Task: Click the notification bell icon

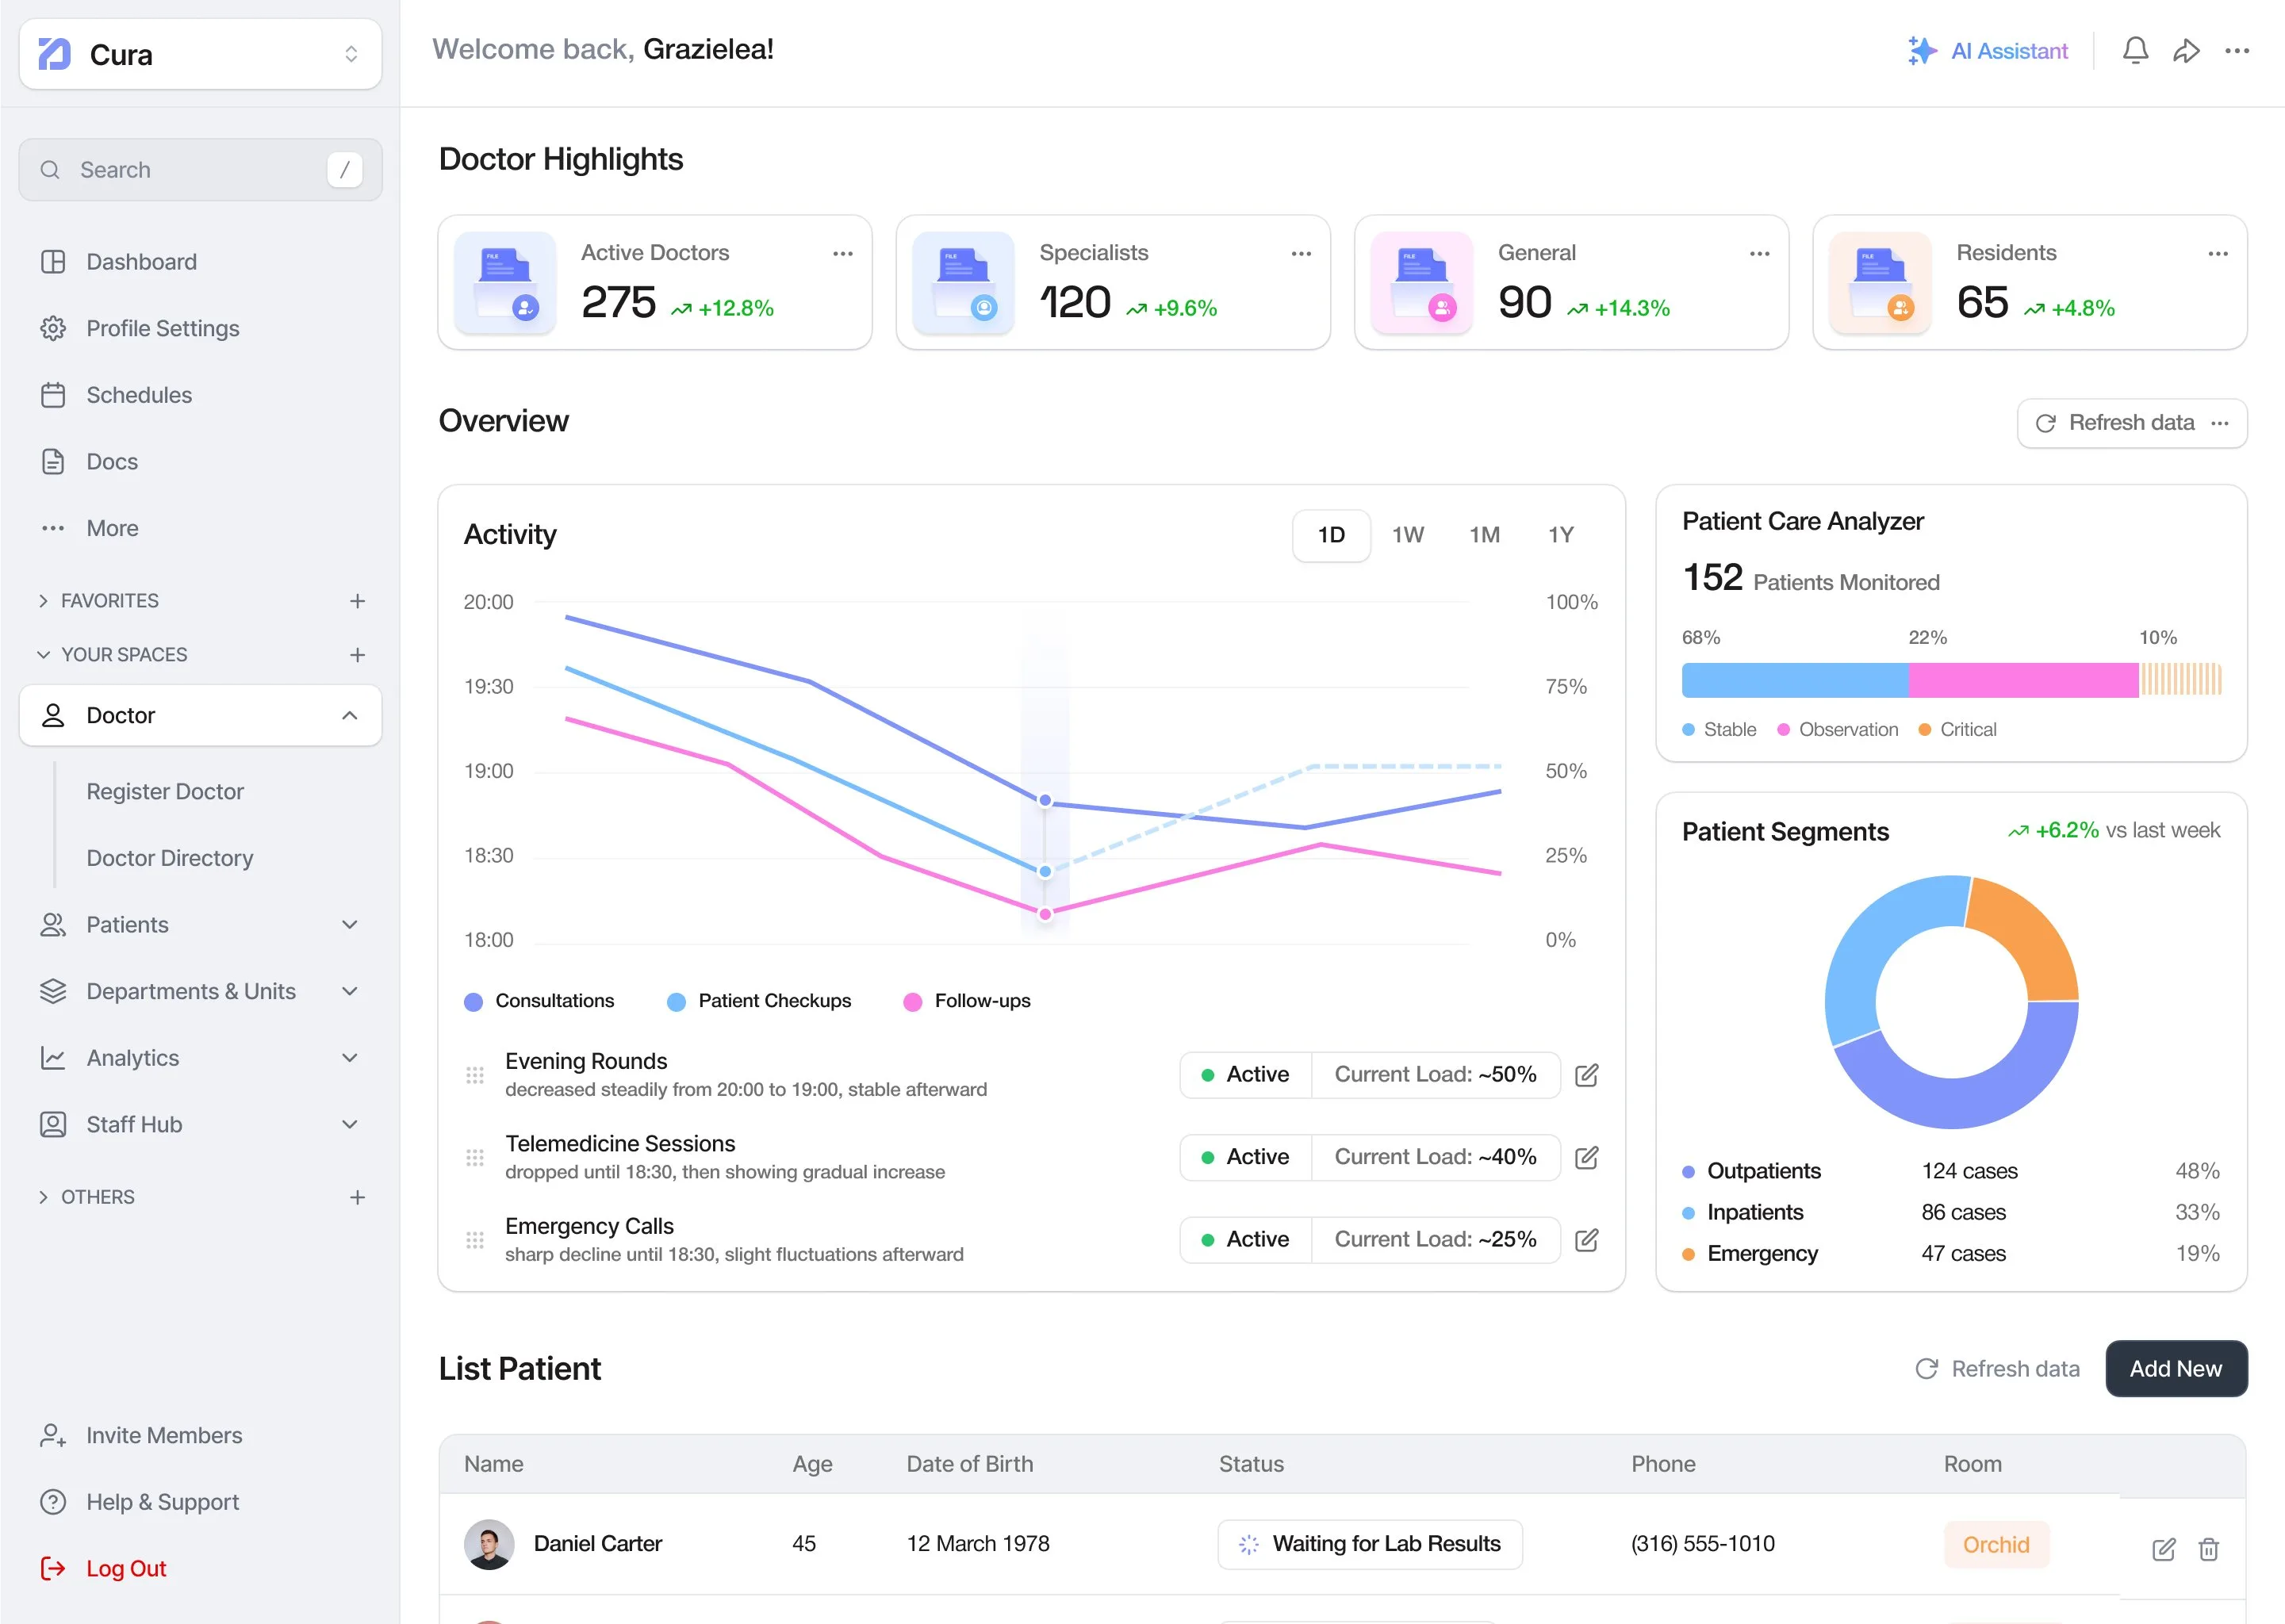Action: tap(2134, 51)
